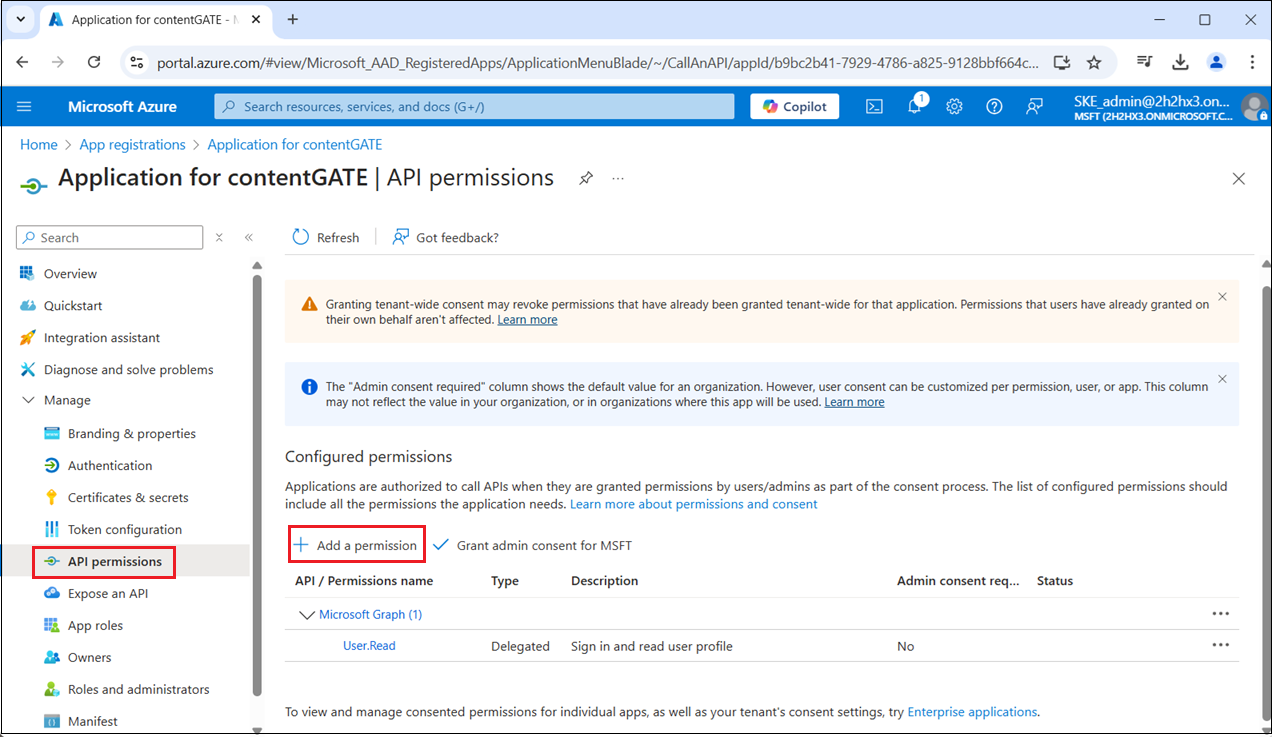Dismiss the orange warning banner

pos(1222,297)
